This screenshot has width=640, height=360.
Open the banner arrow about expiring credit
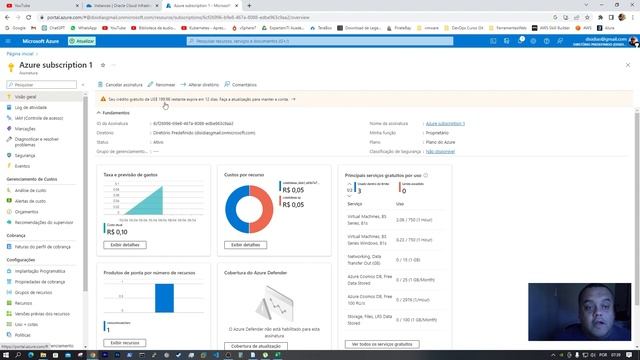pyautogui.click(x=293, y=99)
